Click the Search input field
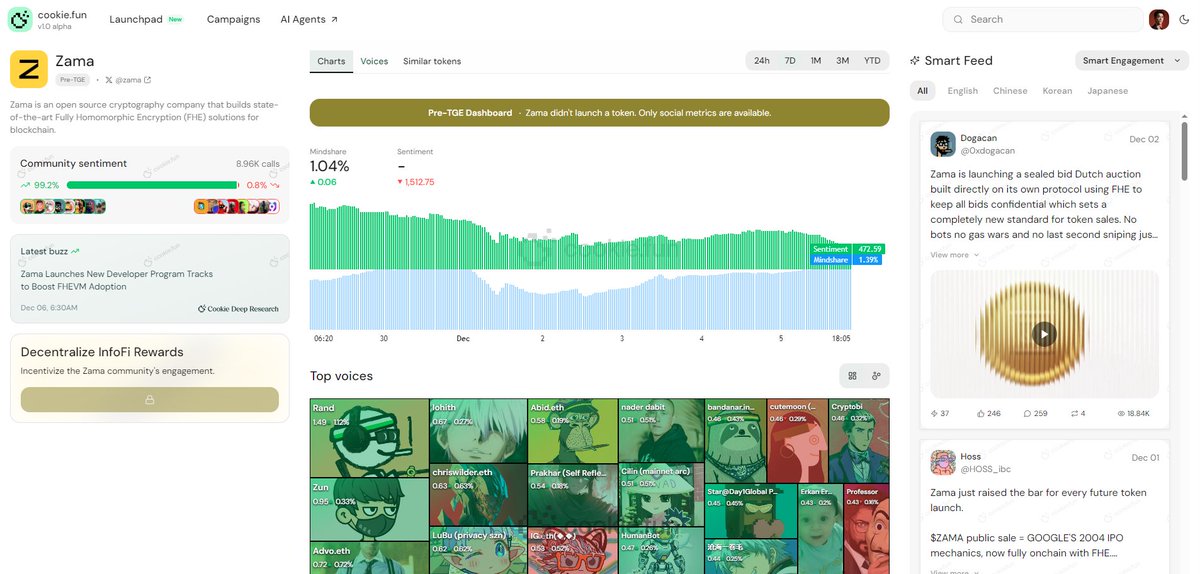This screenshot has height=574, width=1200. click(x=1043, y=19)
